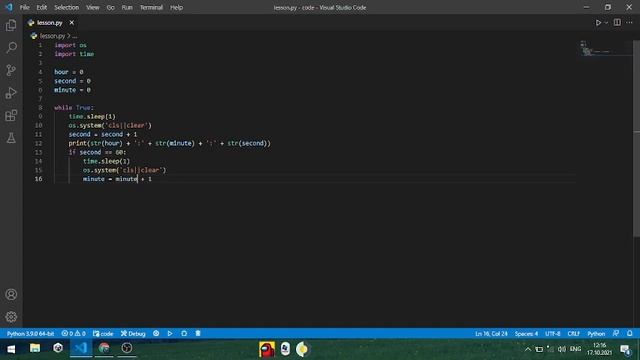The width and height of the screenshot is (640, 360).
Task: Open the View menu
Action: tap(93, 7)
